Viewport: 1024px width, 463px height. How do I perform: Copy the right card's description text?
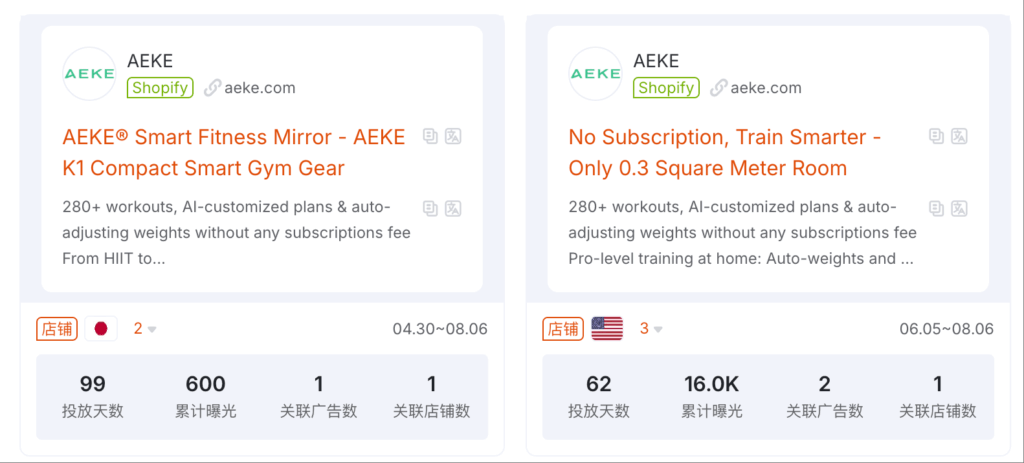tap(936, 208)
